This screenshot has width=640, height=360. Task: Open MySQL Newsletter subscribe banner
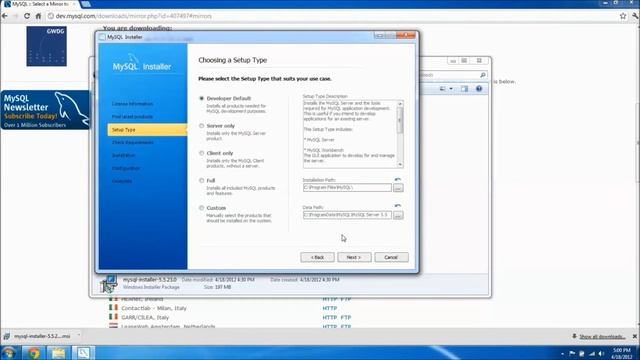(45, 110)
